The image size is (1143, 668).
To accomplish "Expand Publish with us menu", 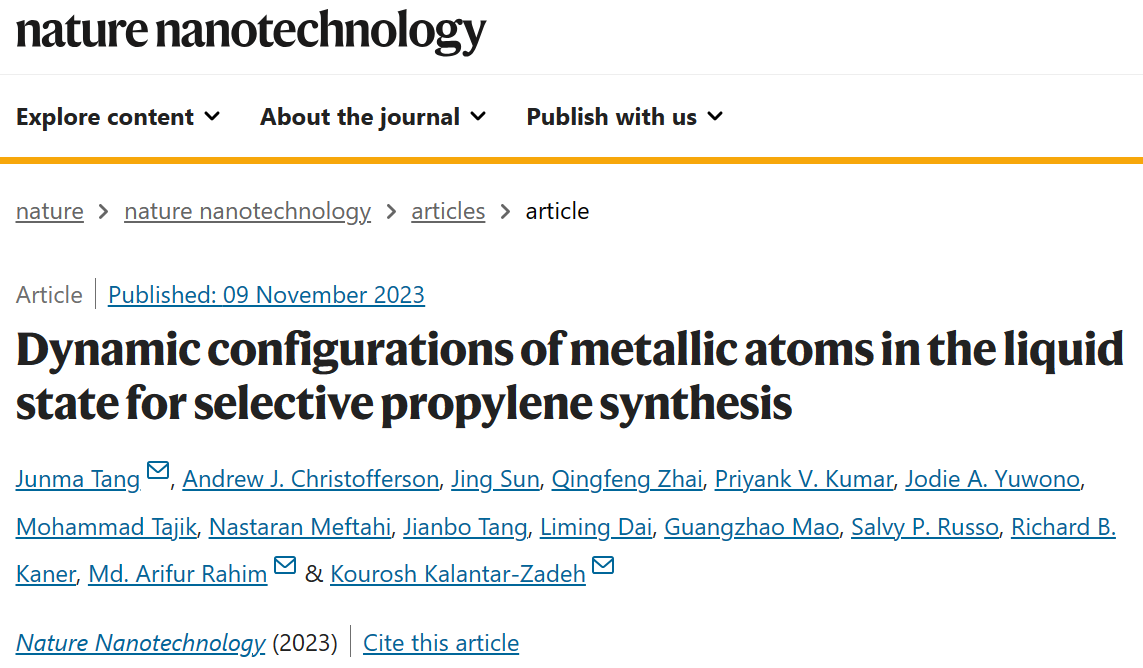I will coord(624,117).
